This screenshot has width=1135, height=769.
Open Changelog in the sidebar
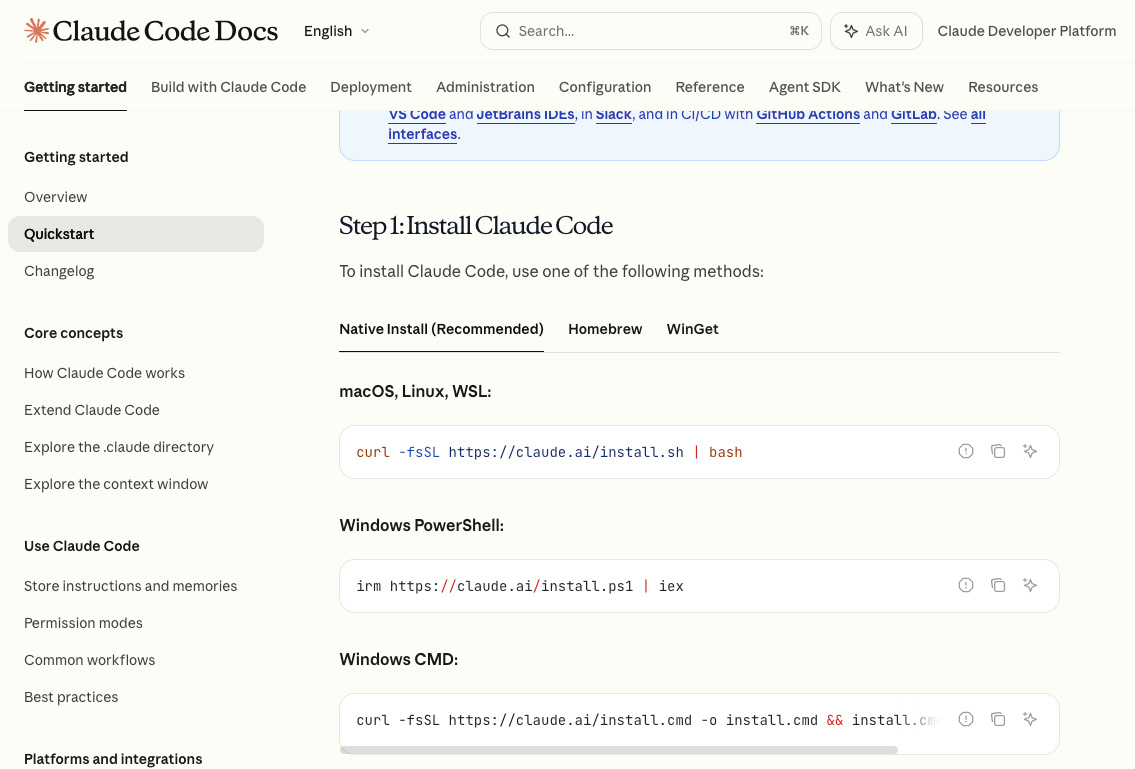pyautogui.click(x=59, y=271)
